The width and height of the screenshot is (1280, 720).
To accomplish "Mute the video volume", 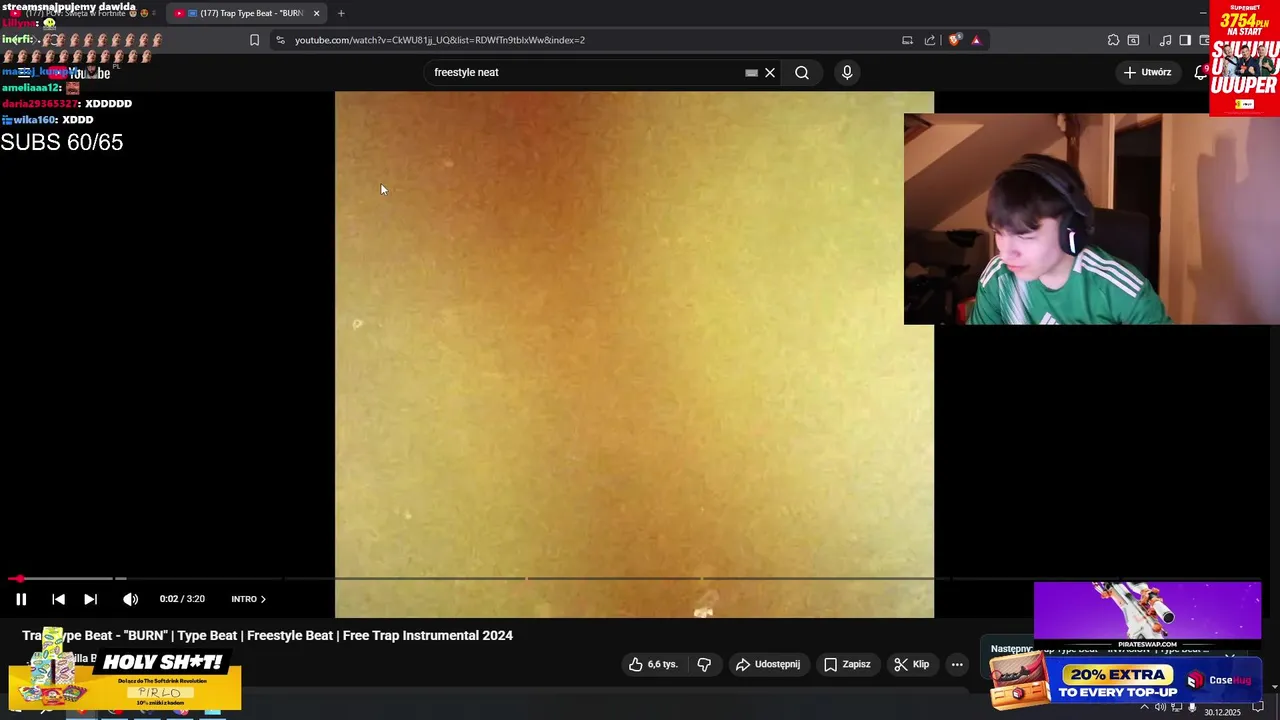I will click(x=130, y=599).
